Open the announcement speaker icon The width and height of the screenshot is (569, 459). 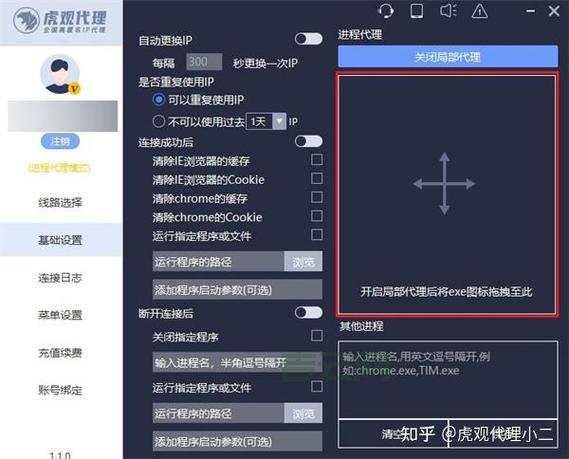(x=449, y=11)
